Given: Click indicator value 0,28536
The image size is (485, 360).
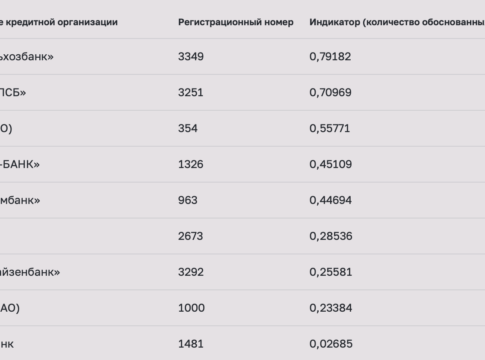Looking at the screenshot, I should [x=331, y=237].
